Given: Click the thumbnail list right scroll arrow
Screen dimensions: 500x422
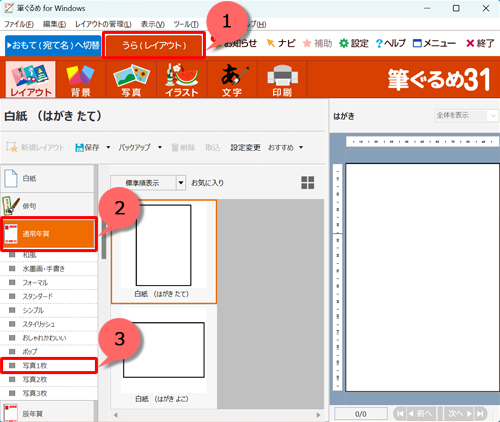Looking at the screenshot, I should pyautogui.click(x=318, y=415).
